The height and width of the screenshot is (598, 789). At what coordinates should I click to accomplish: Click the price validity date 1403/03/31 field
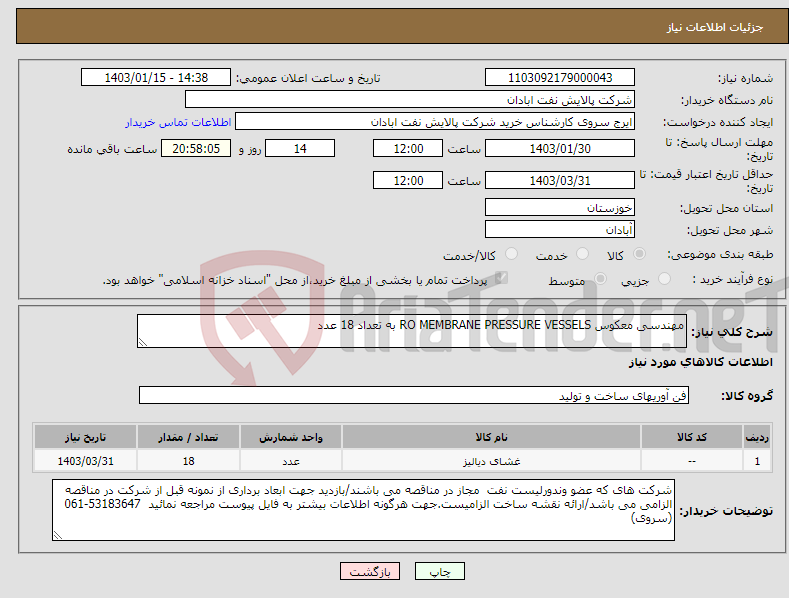pos(560,180)
